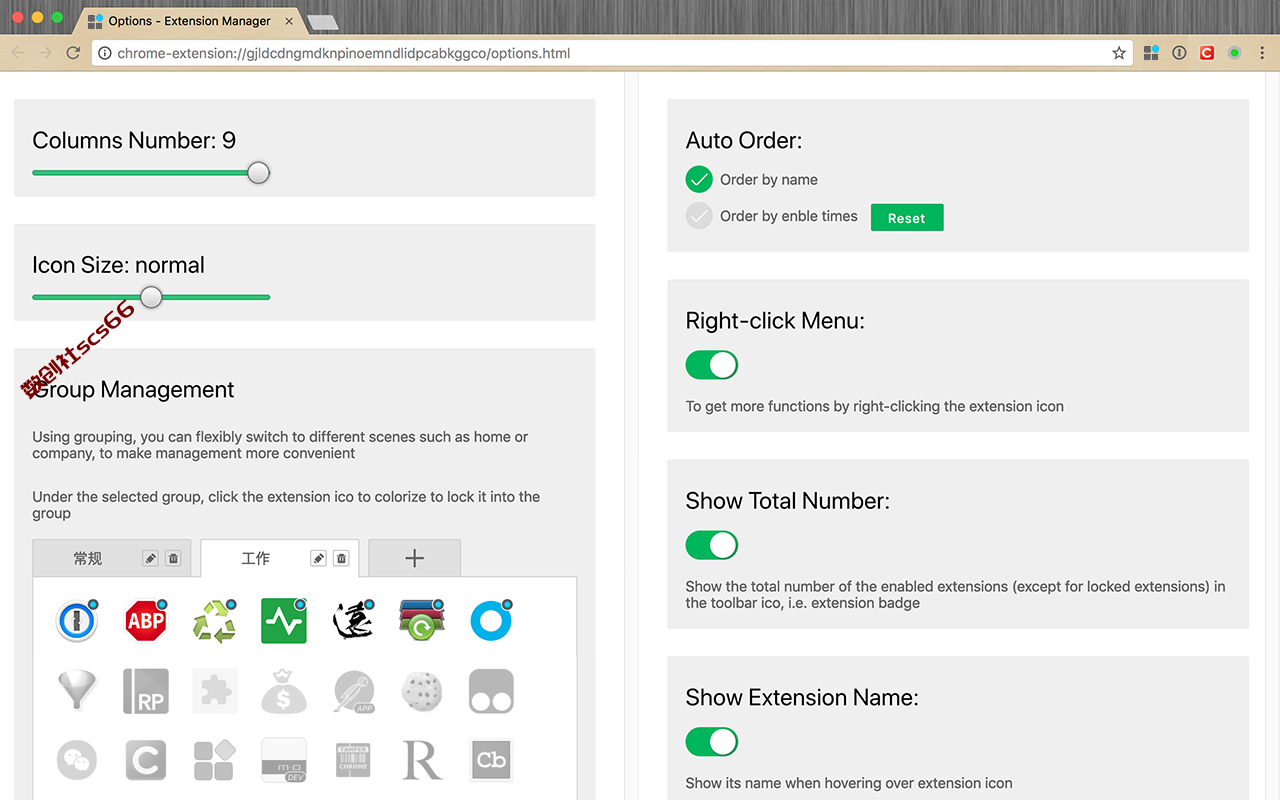Open the Chrome three-dot menu
Image resolution: width=1280 pixels, height=800 pixels.
pyautogui.click(x=1263, y=53)
